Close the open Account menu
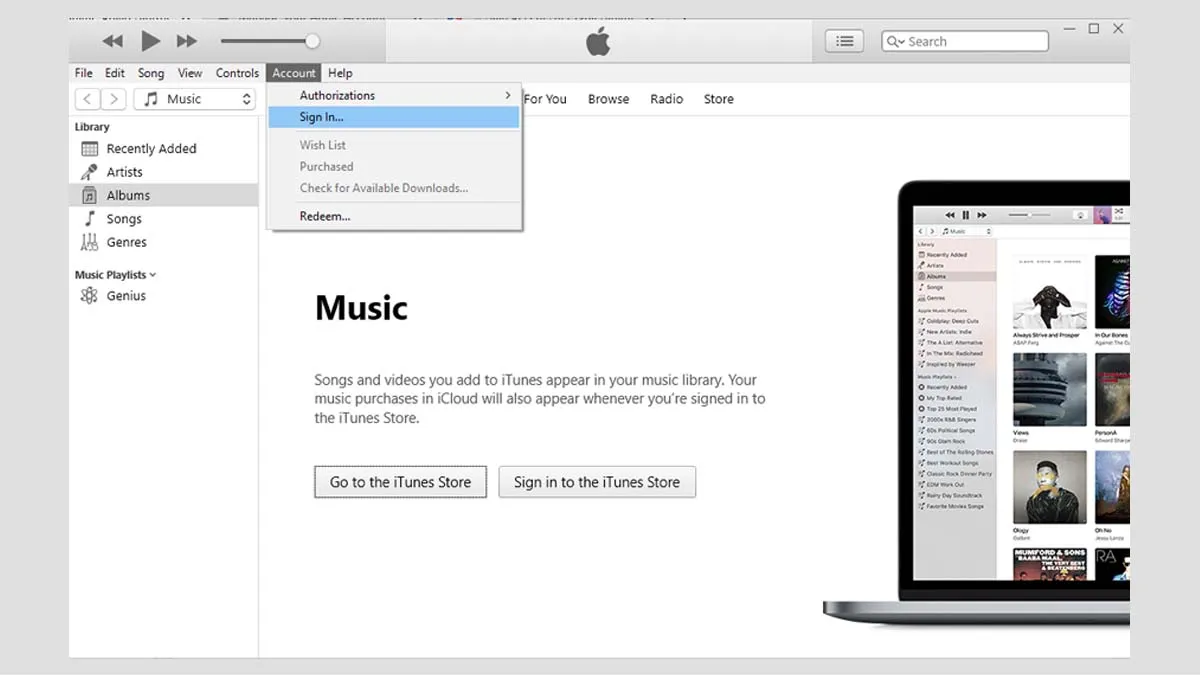 pos(294,73)
